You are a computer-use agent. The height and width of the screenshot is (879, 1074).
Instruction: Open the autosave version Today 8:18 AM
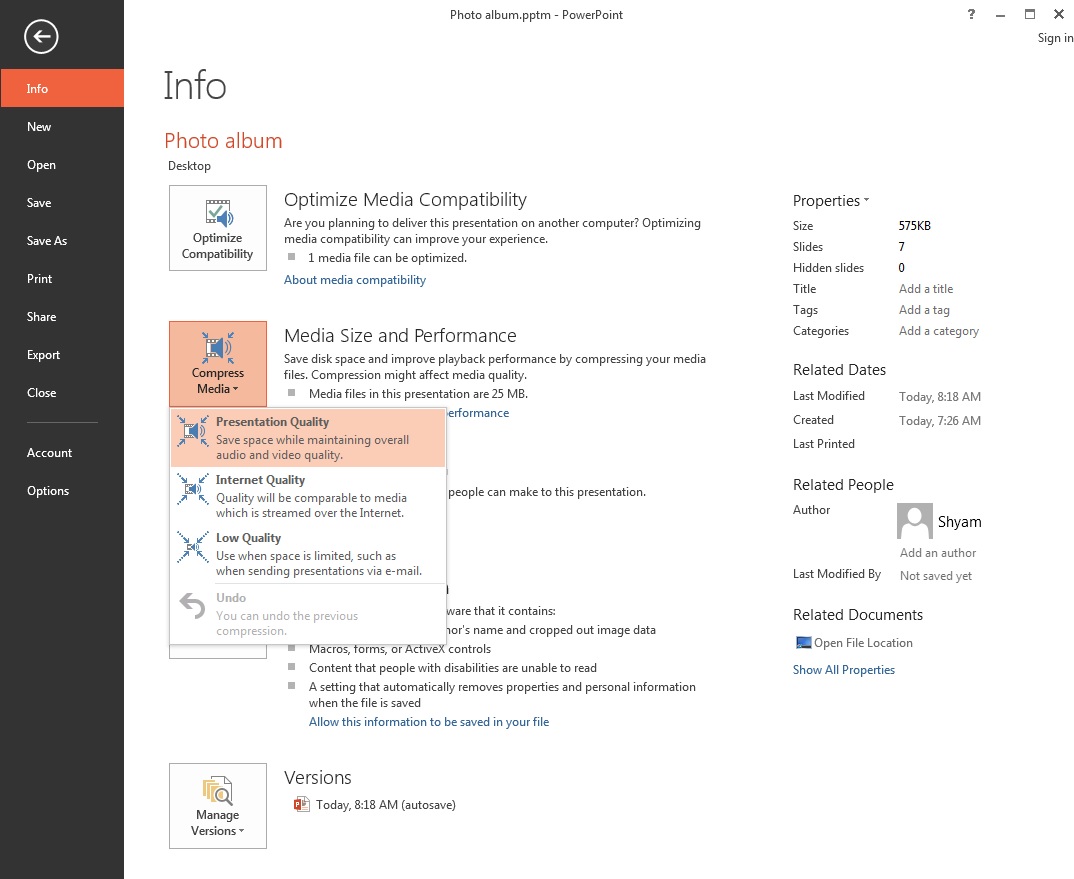[386, 805]
